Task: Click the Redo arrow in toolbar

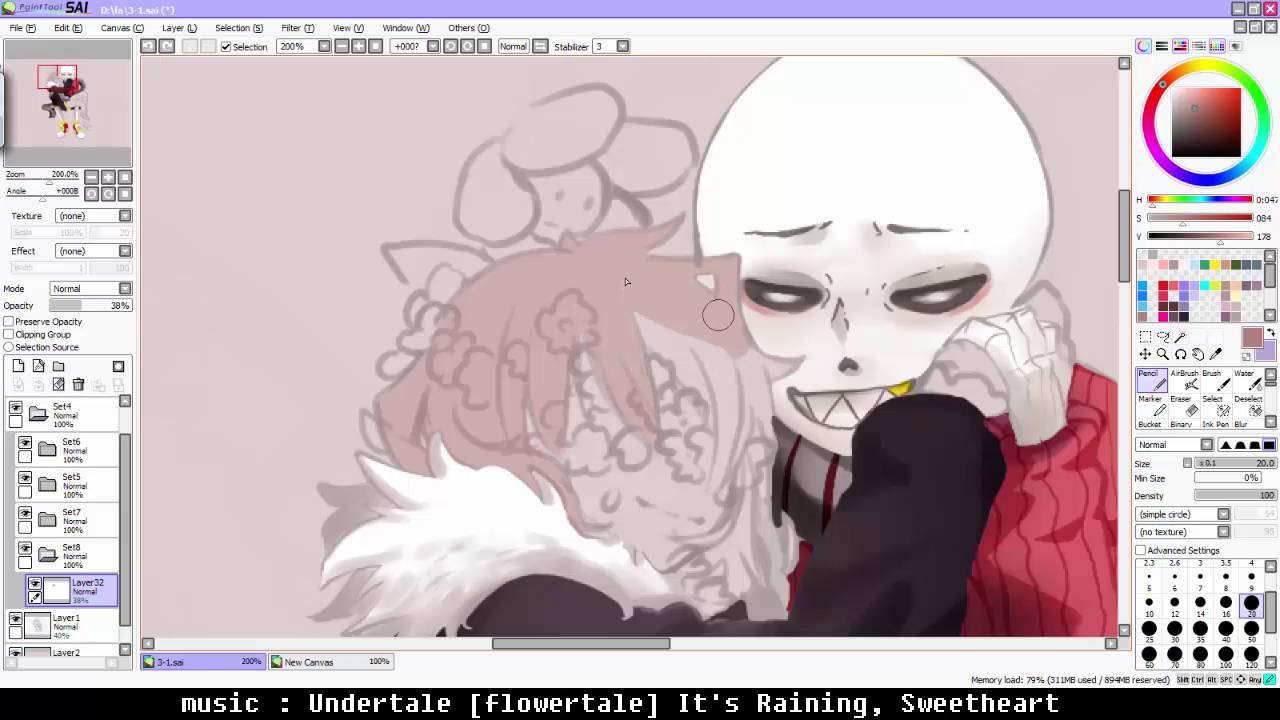Action: pos(167,46)
